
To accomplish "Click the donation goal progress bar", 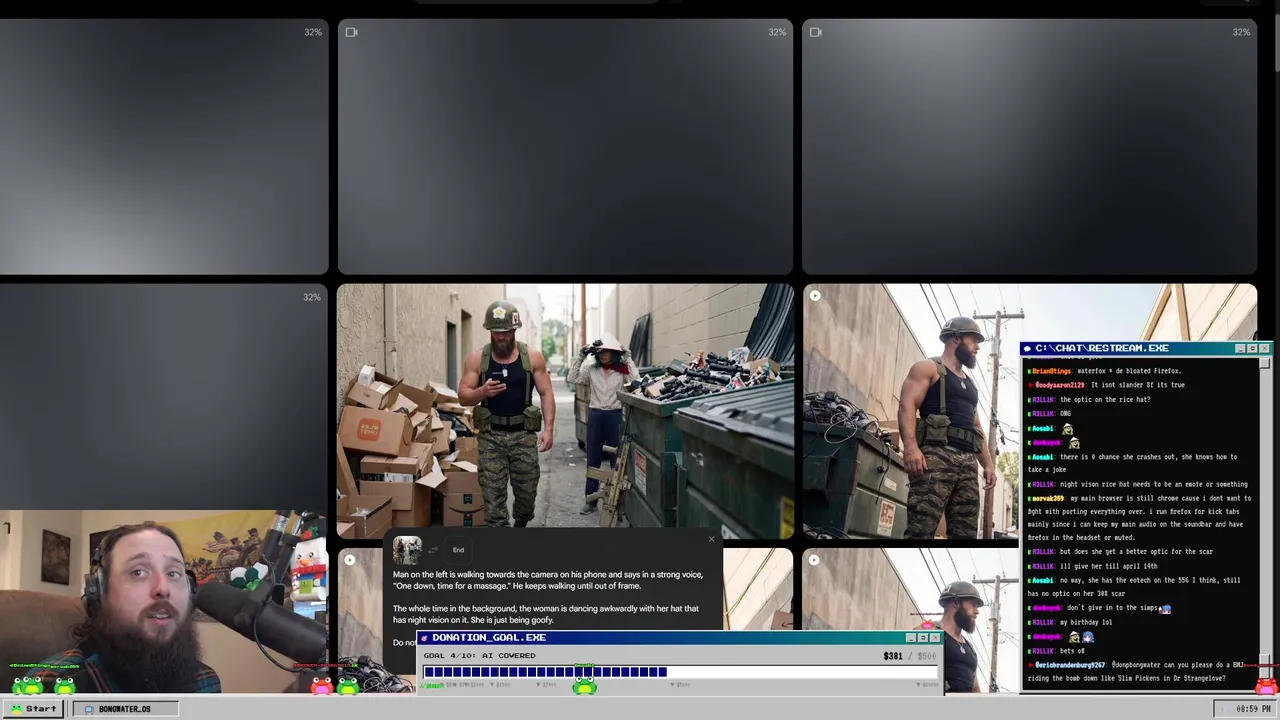I will click(679, 673).
